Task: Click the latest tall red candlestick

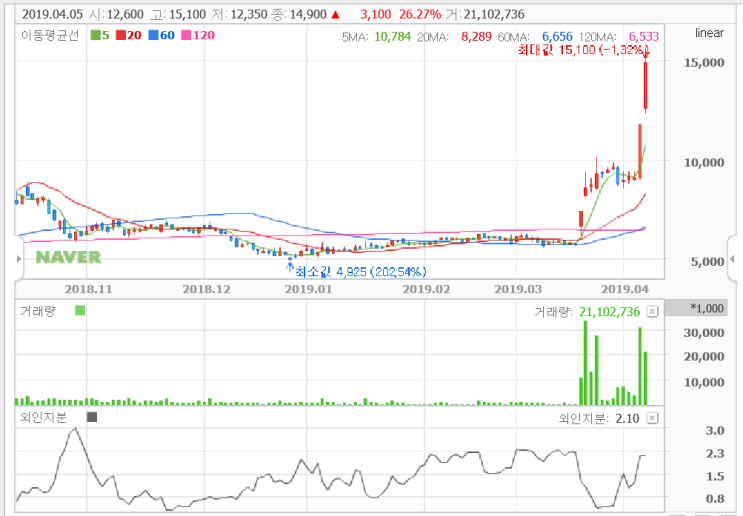Action: (645, 85)
